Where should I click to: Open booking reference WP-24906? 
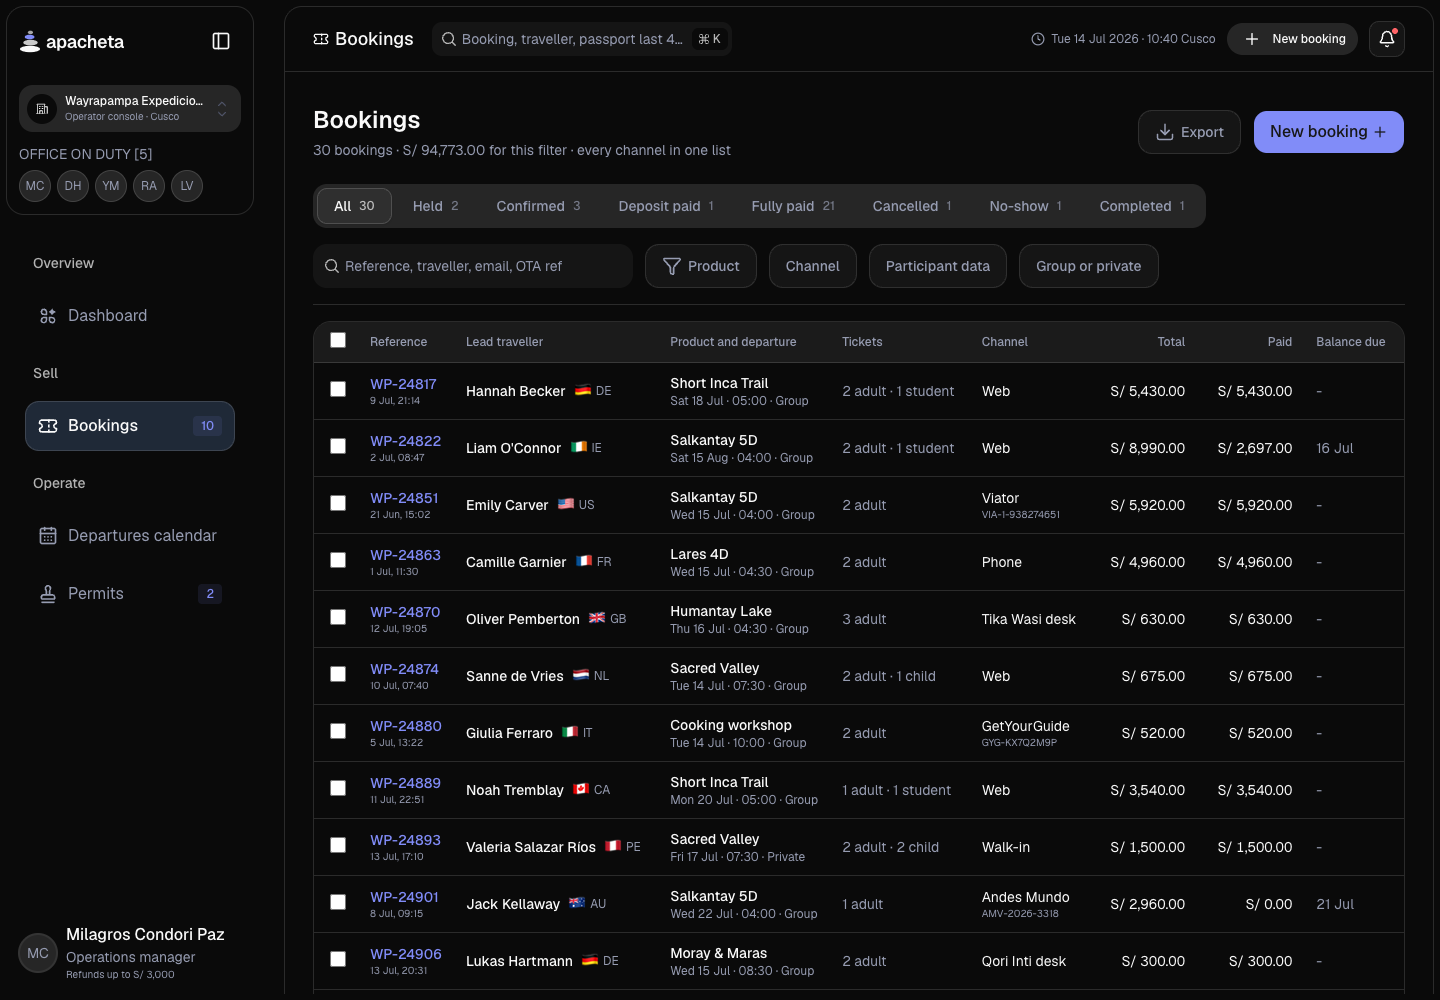pos(406,954)
